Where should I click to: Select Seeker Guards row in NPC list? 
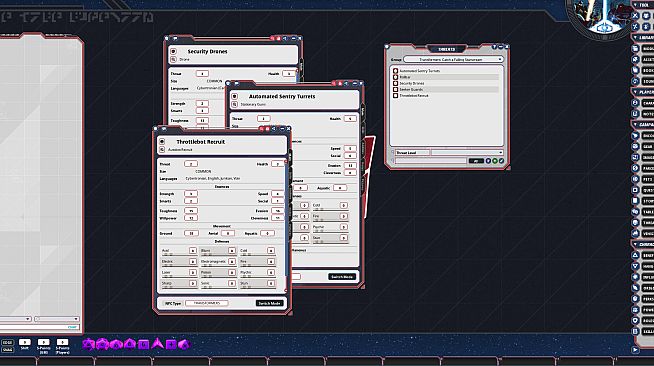446,90
